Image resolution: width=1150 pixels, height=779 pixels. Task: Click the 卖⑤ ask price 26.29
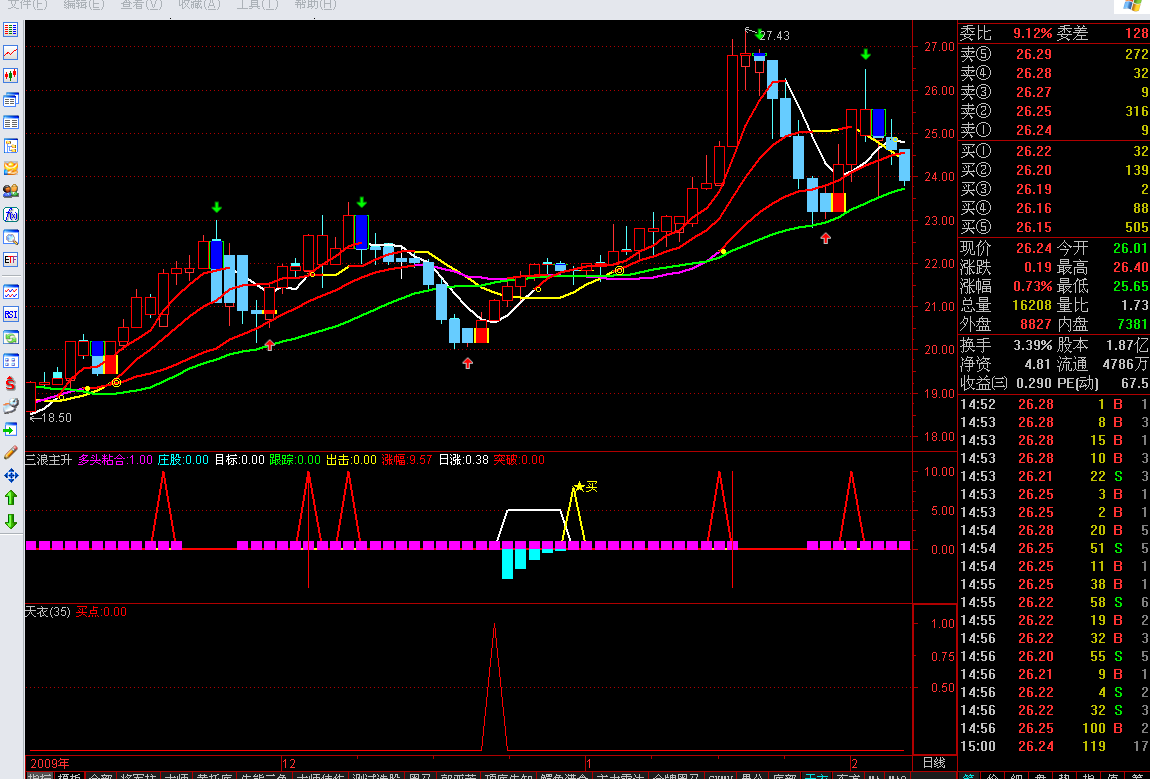pos(1033,54)
